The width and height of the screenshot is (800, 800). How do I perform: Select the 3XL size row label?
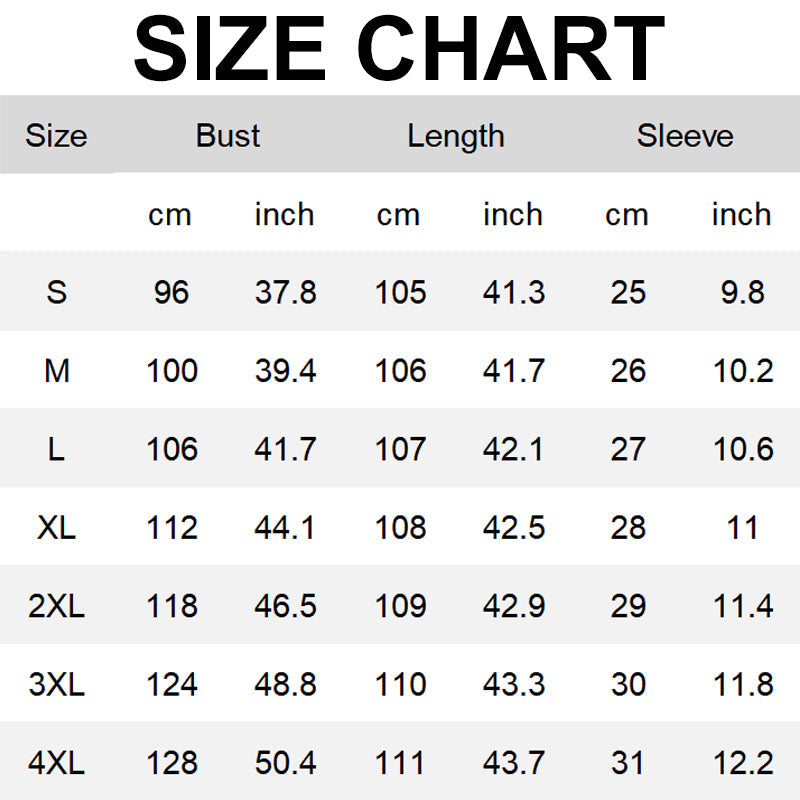pyautogui.click(x=57, y=685)
